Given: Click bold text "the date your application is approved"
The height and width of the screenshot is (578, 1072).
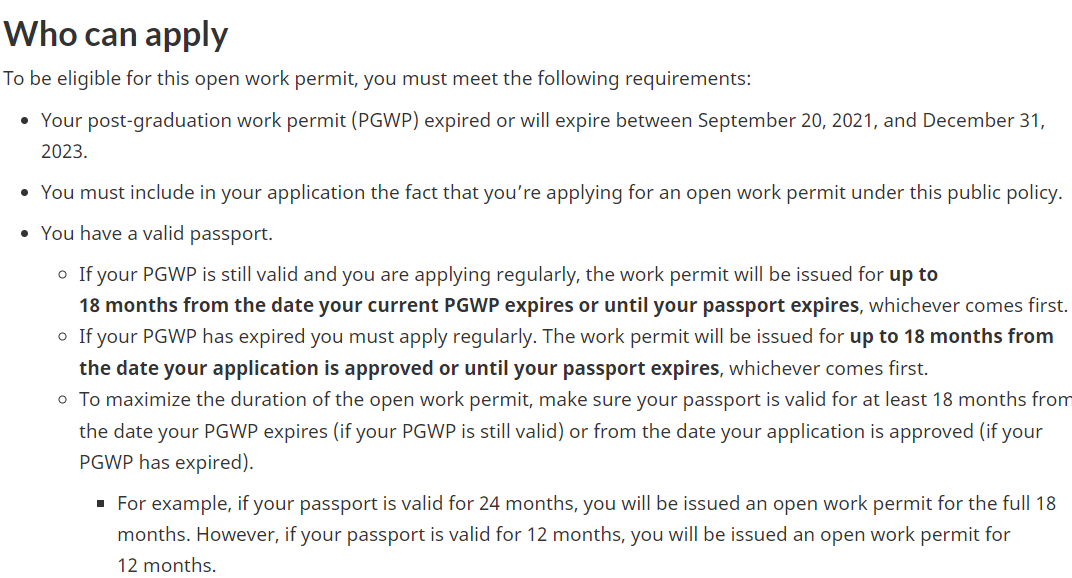Looking at the screenshot, I should click(x=256, y=368).
